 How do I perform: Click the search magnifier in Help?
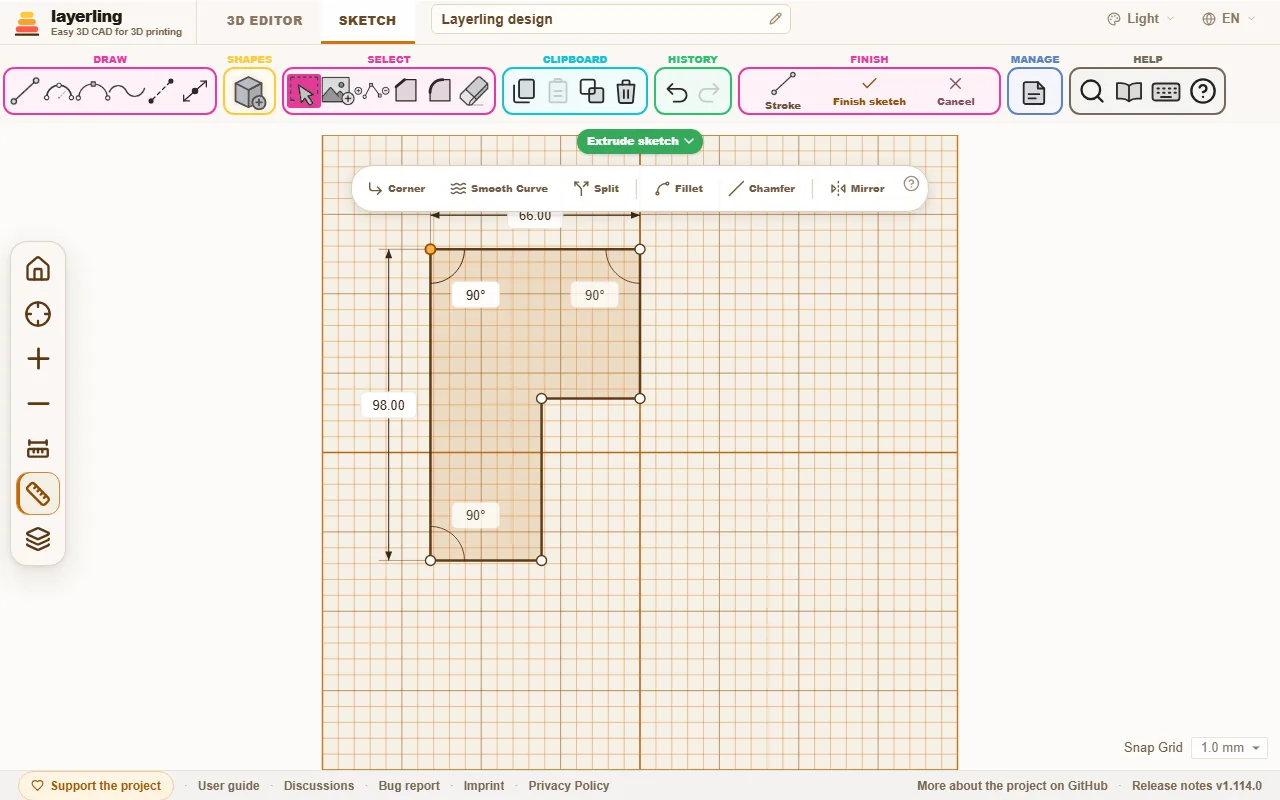[x=1092, y=92]
